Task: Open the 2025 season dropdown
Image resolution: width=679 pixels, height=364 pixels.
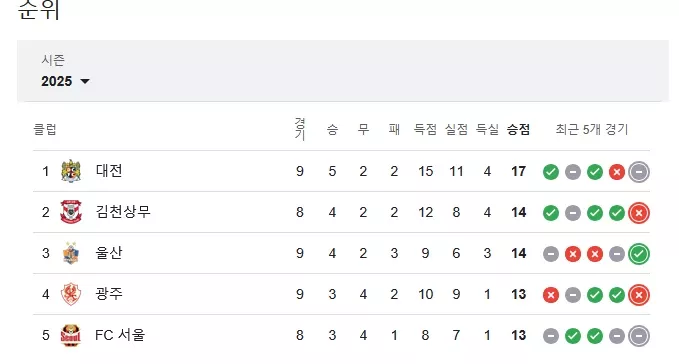Action: click(x=65, y=81)
